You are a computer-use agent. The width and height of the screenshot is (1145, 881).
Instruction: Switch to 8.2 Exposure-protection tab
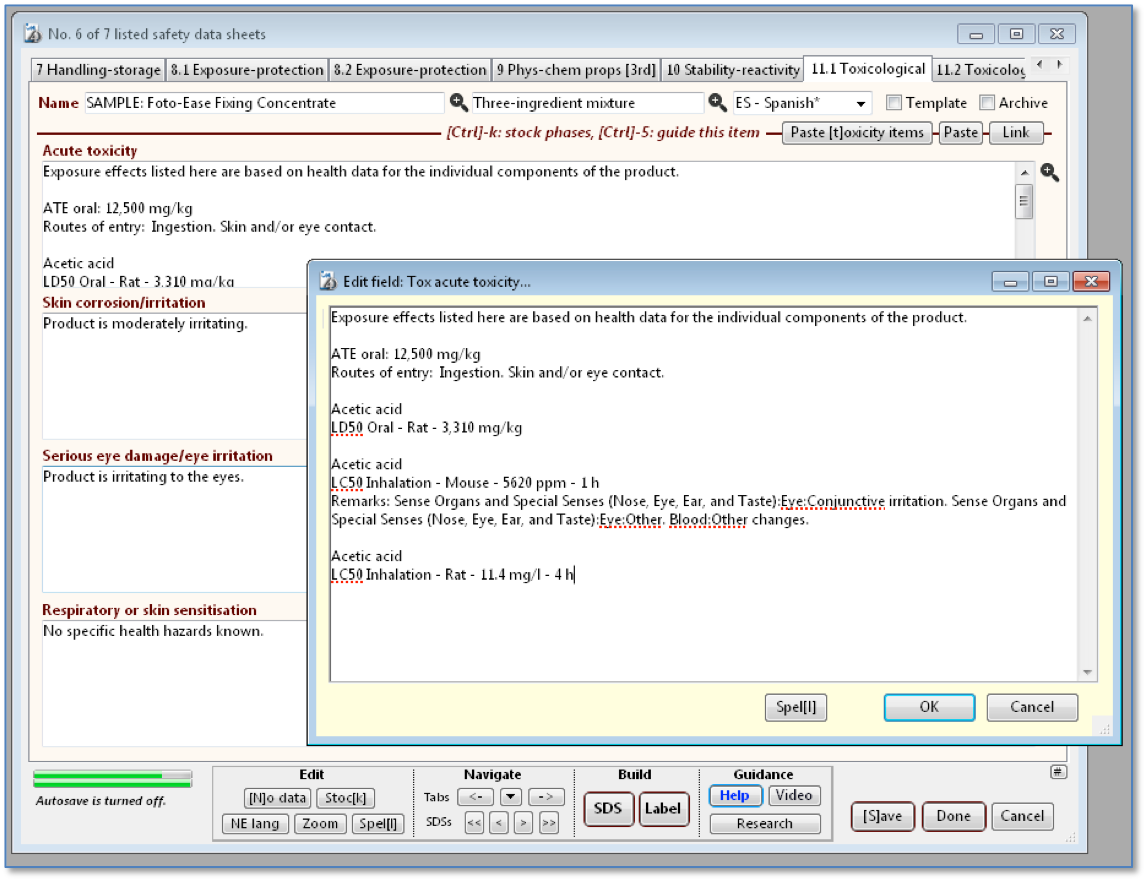point(410,70)
